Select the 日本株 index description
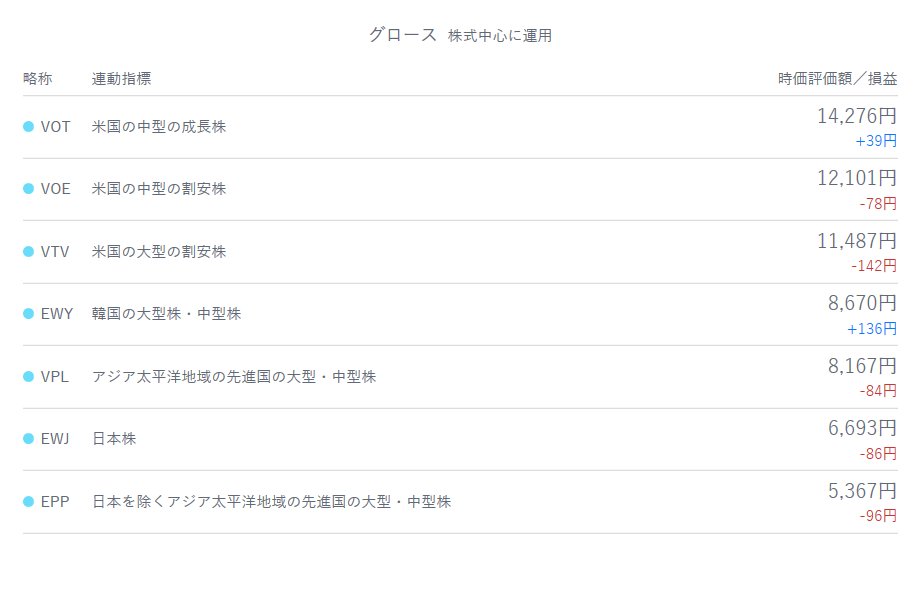 point(113,439)
